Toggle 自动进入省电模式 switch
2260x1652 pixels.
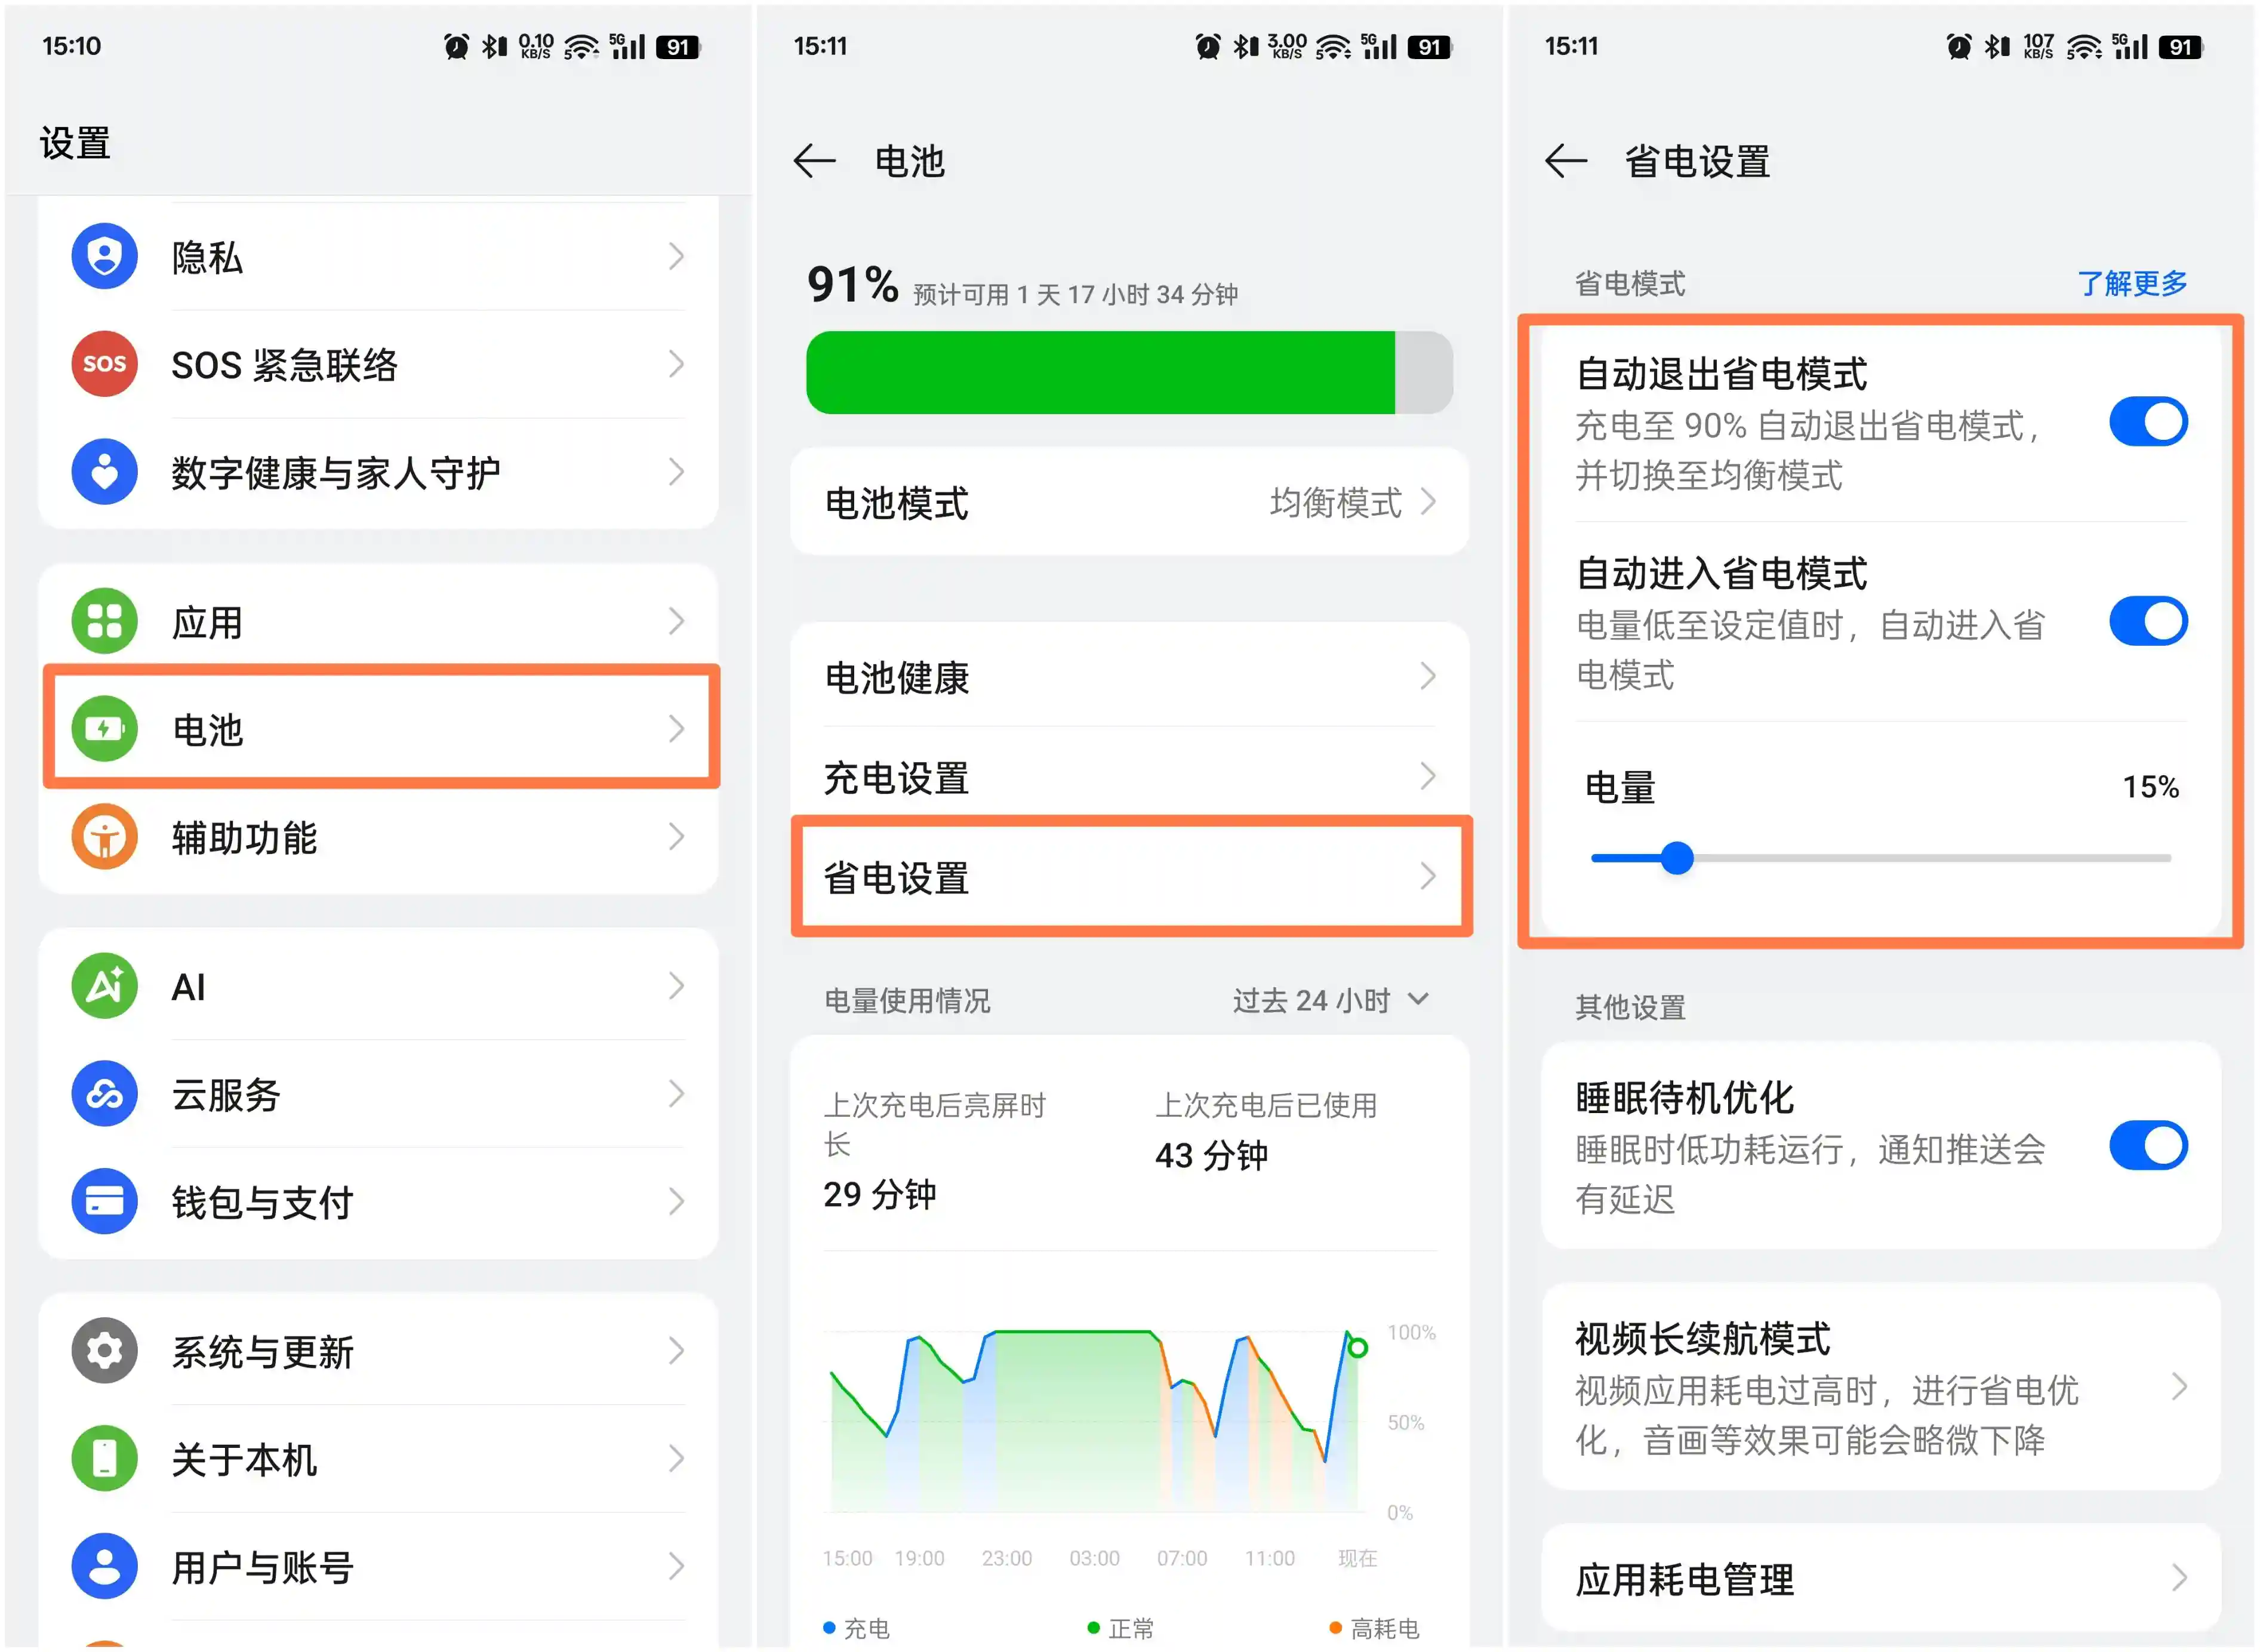pos(2148,622)
